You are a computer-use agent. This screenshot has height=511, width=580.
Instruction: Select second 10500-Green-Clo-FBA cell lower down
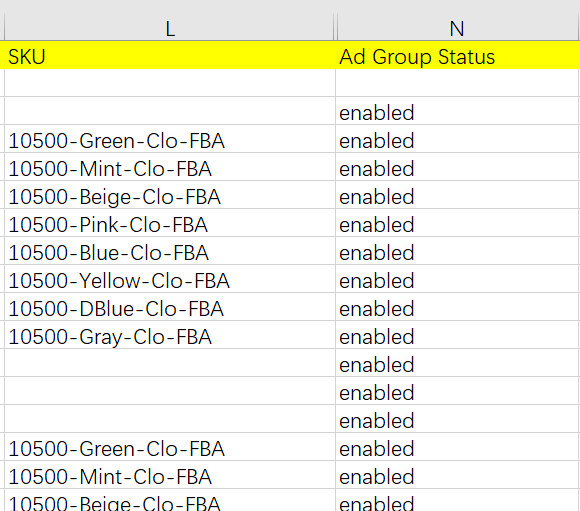tap(169, 447)
